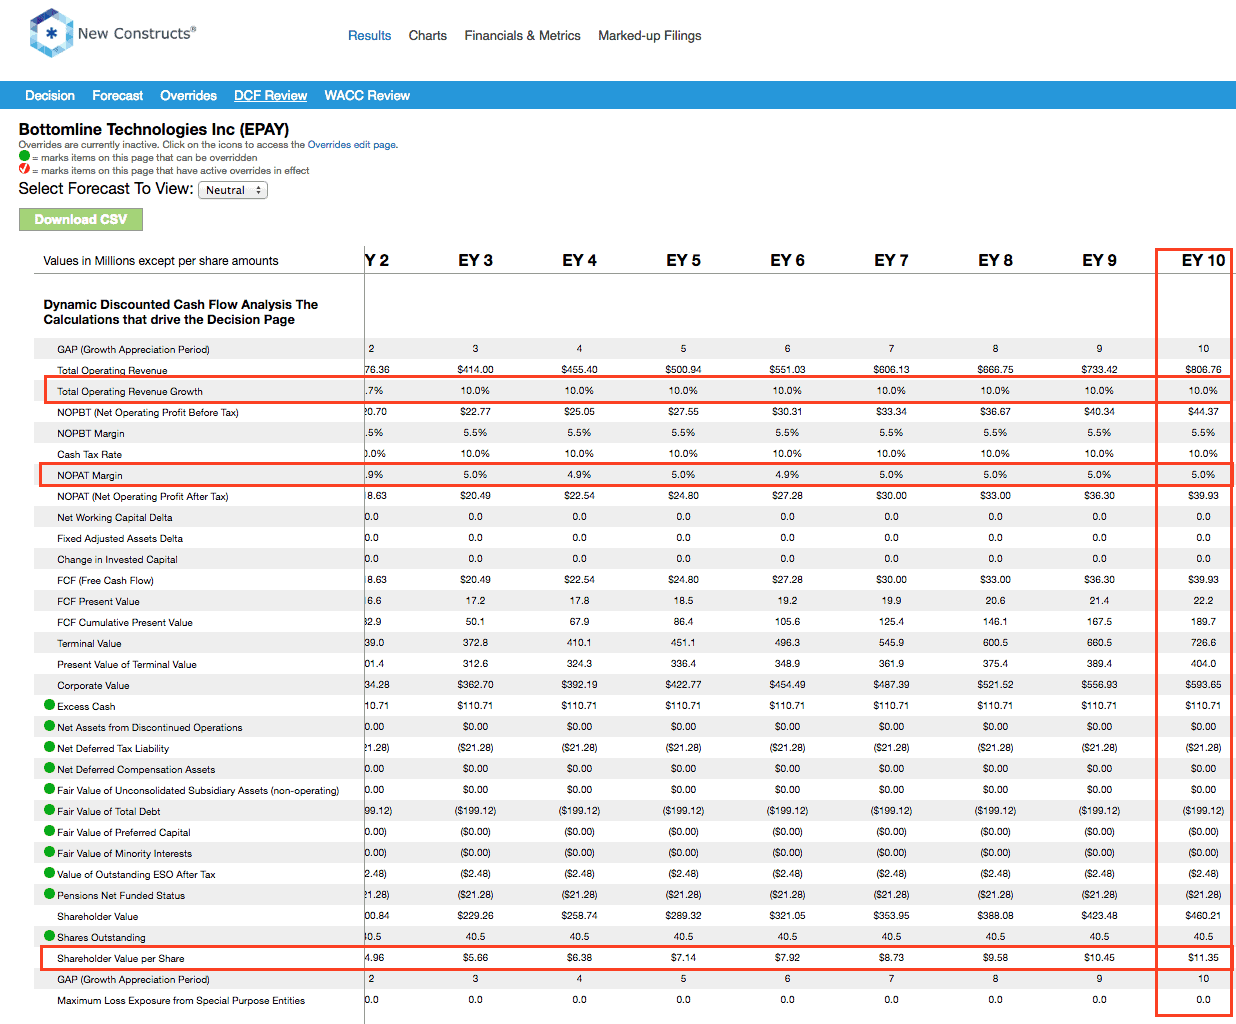Viewport: 1236px width, 1024px height.
Task: Click the red checkmark legend icon for active overrides
Action: [24, 169]
